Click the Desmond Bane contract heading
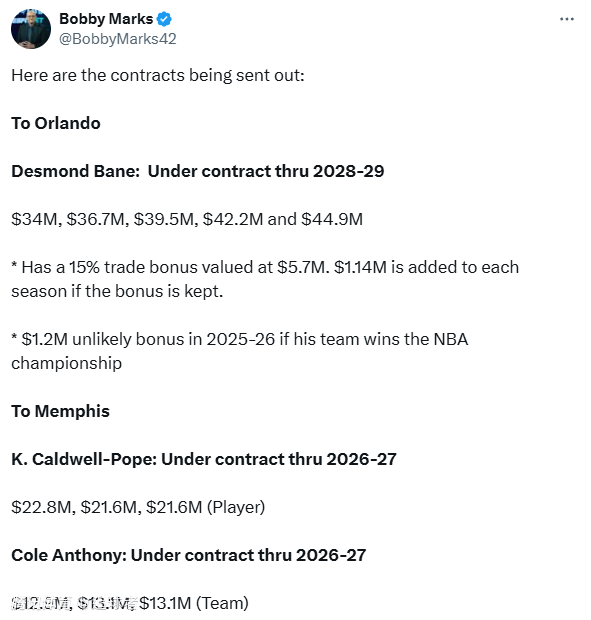Image resolution: width=591 pixels, height=620 pixels. coord(198,171)
